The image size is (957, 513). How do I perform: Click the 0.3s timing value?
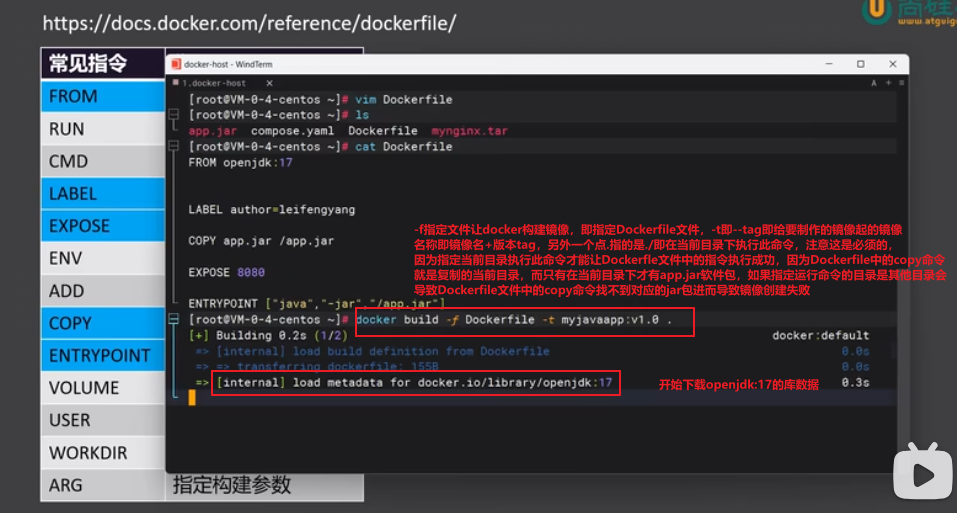[x=855, y=382]
